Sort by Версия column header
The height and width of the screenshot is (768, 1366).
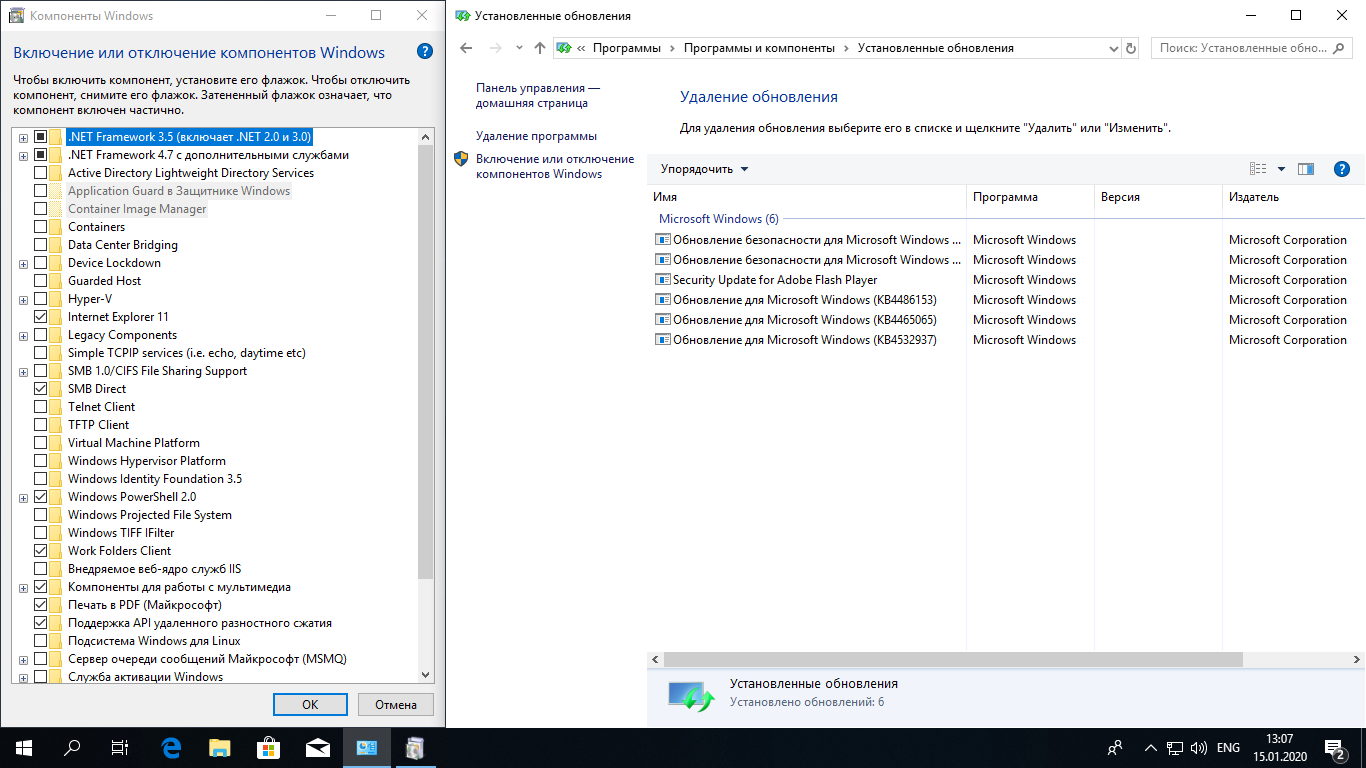tap(1158, 197)
